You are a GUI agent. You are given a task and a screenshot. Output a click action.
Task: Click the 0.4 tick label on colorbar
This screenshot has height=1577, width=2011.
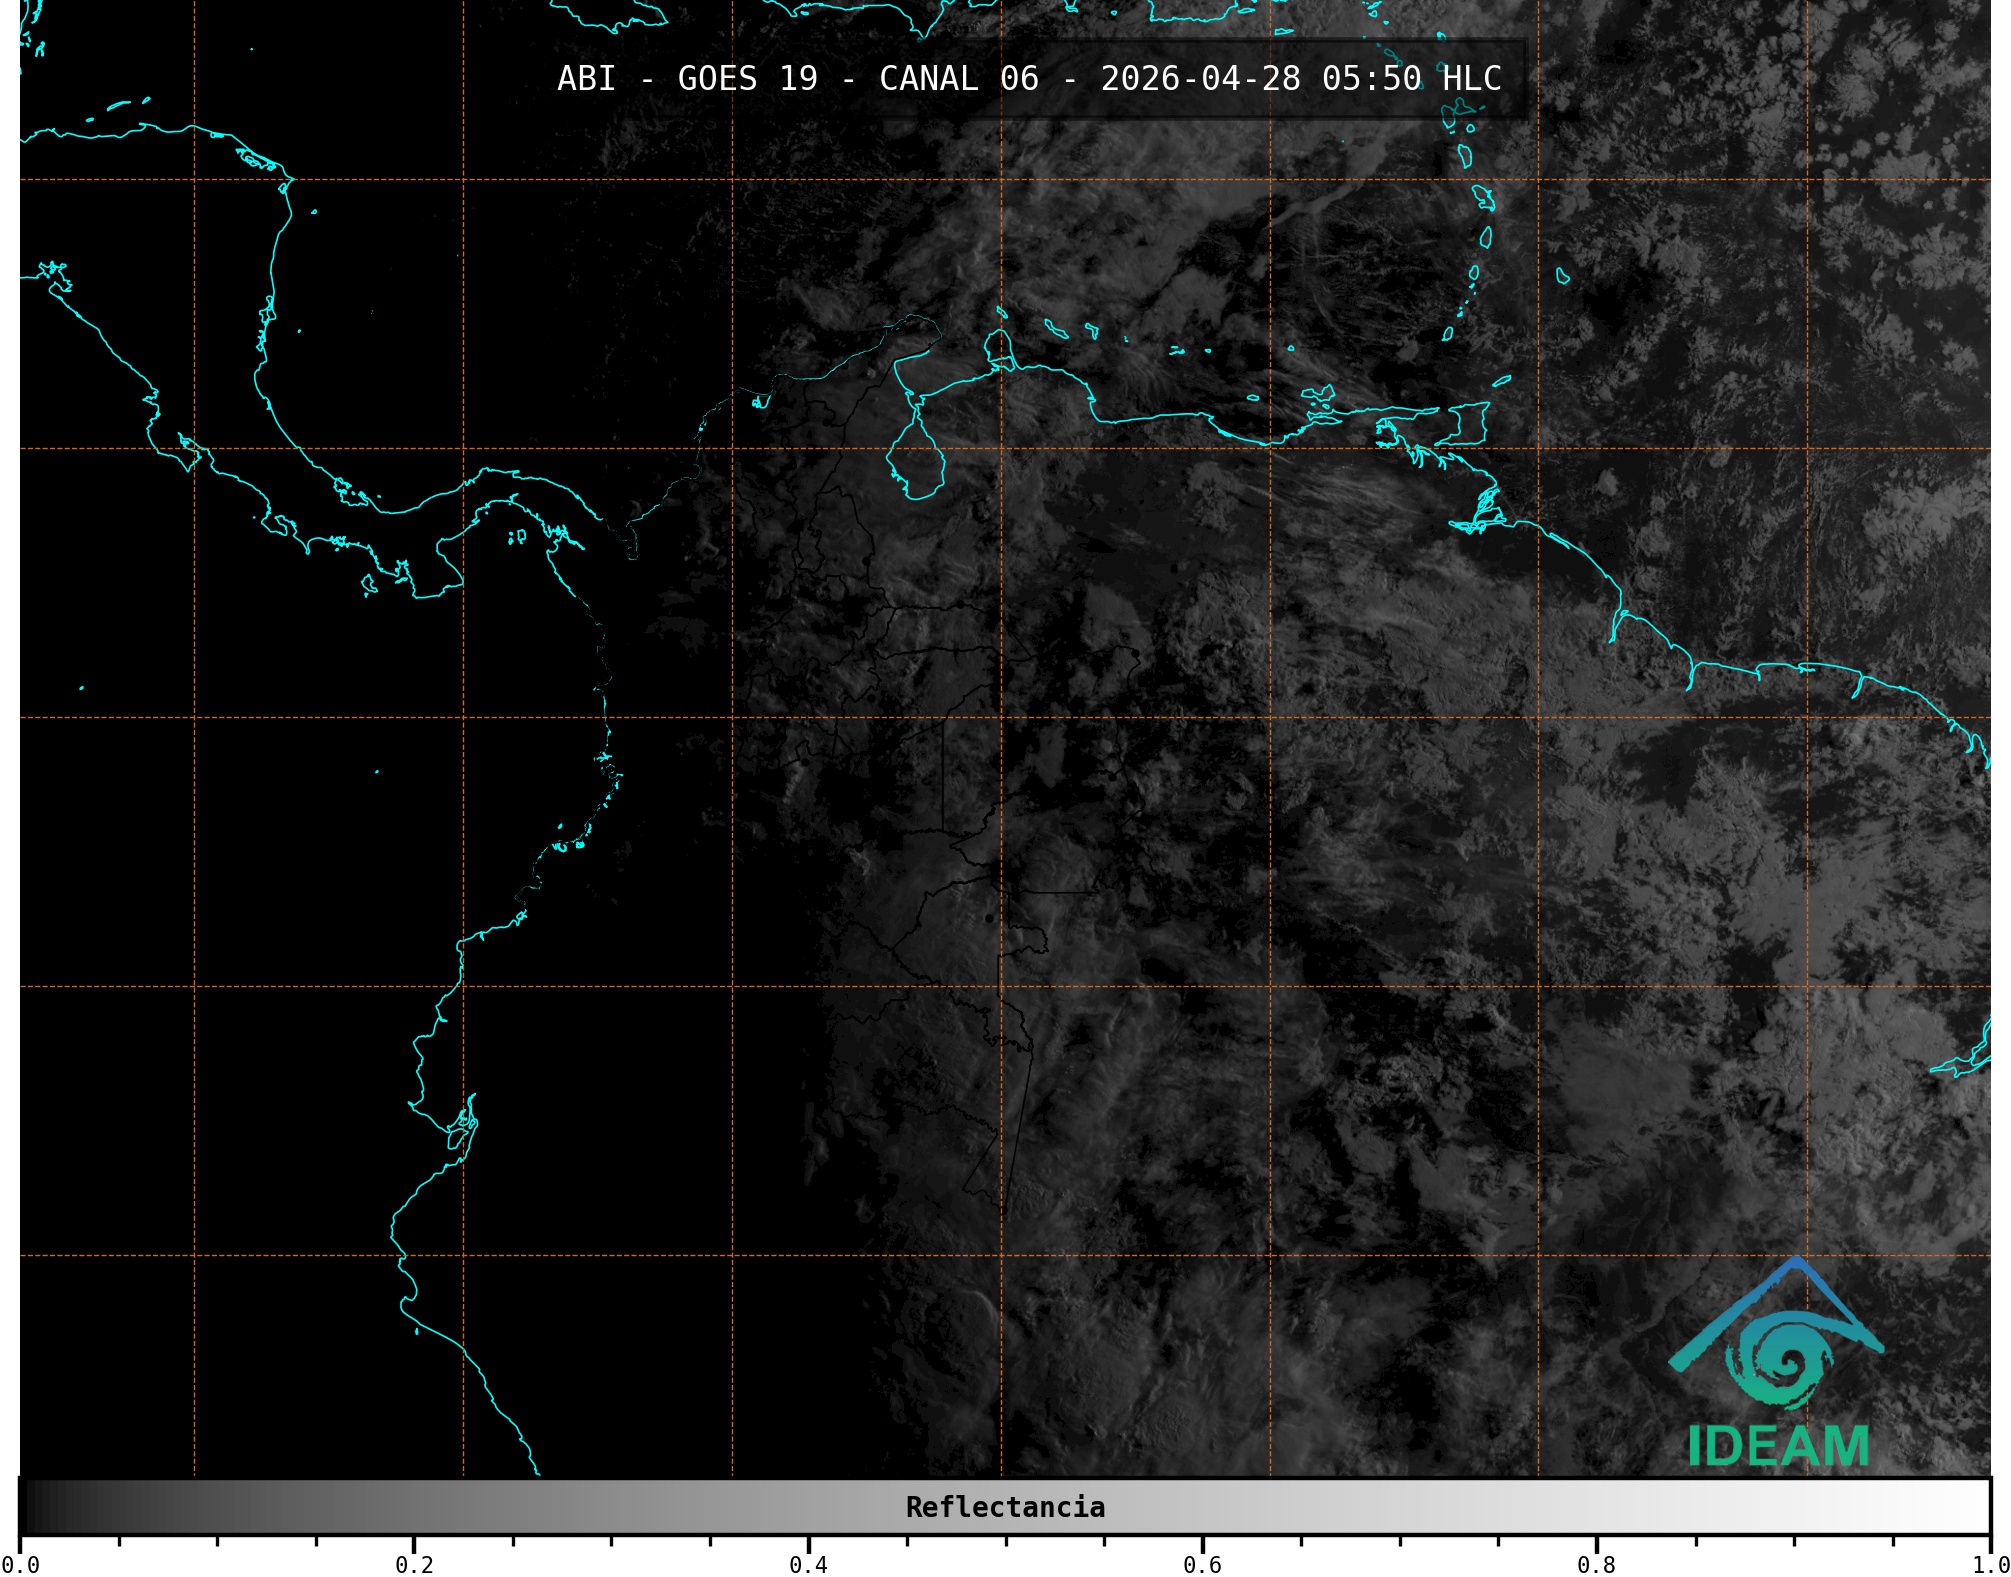tap(808, 1564)
